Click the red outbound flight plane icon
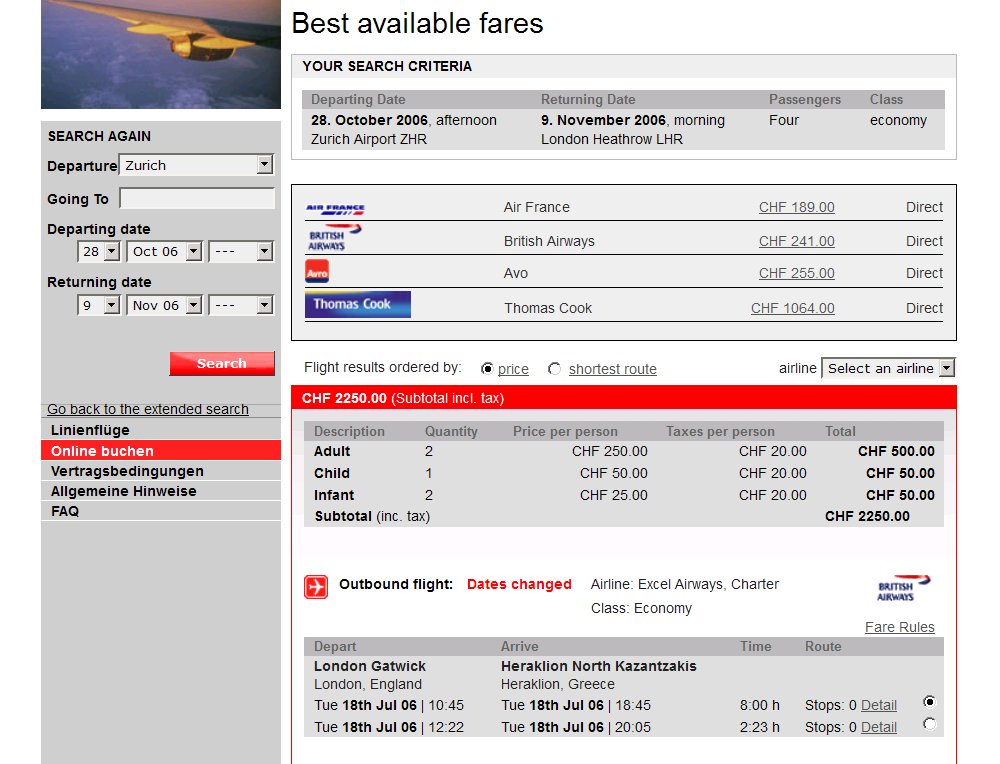 pyautogui.click(x=316, y=587)
